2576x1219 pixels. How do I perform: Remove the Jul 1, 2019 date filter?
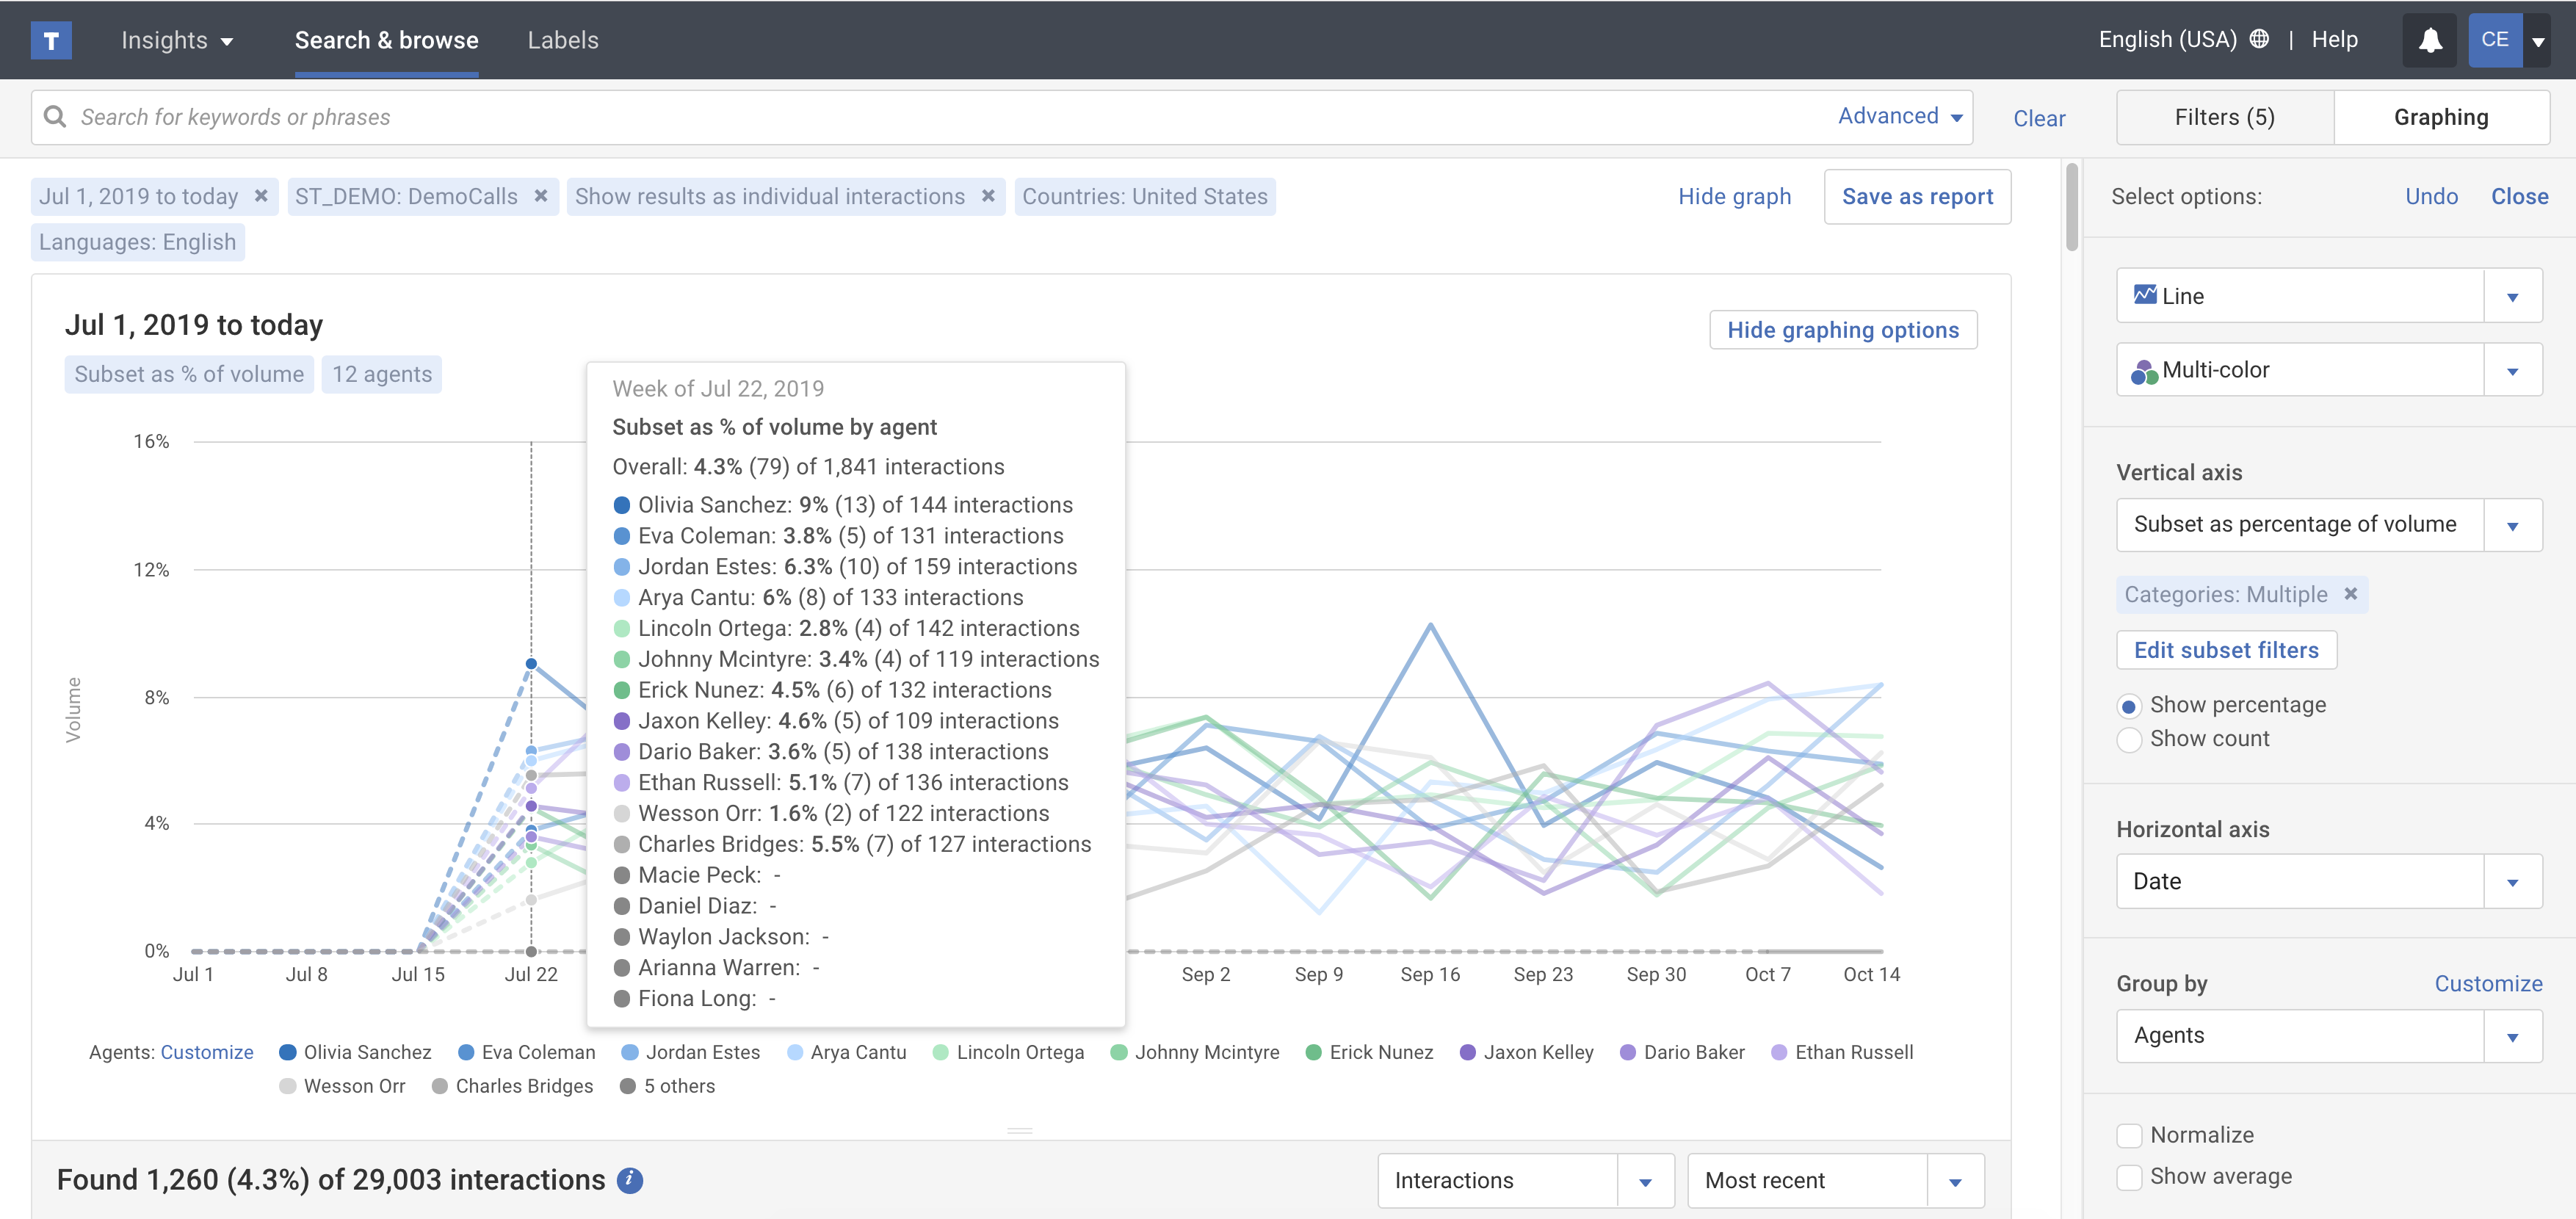click(x=261, y=196)
